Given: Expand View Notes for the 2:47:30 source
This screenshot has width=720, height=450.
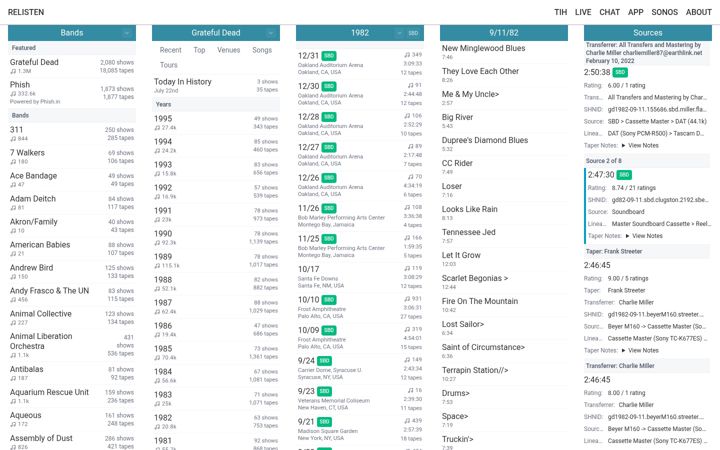Looking at the screenshot, I should (644, 236).
